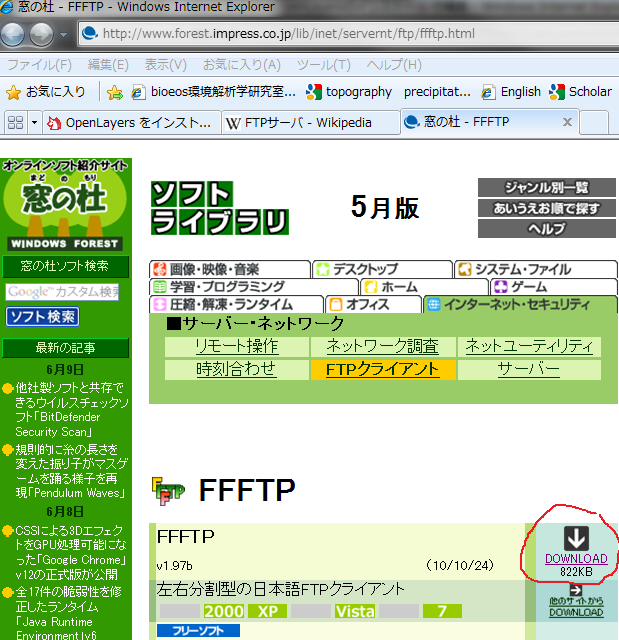Select the ゲーム category tab

554,287
